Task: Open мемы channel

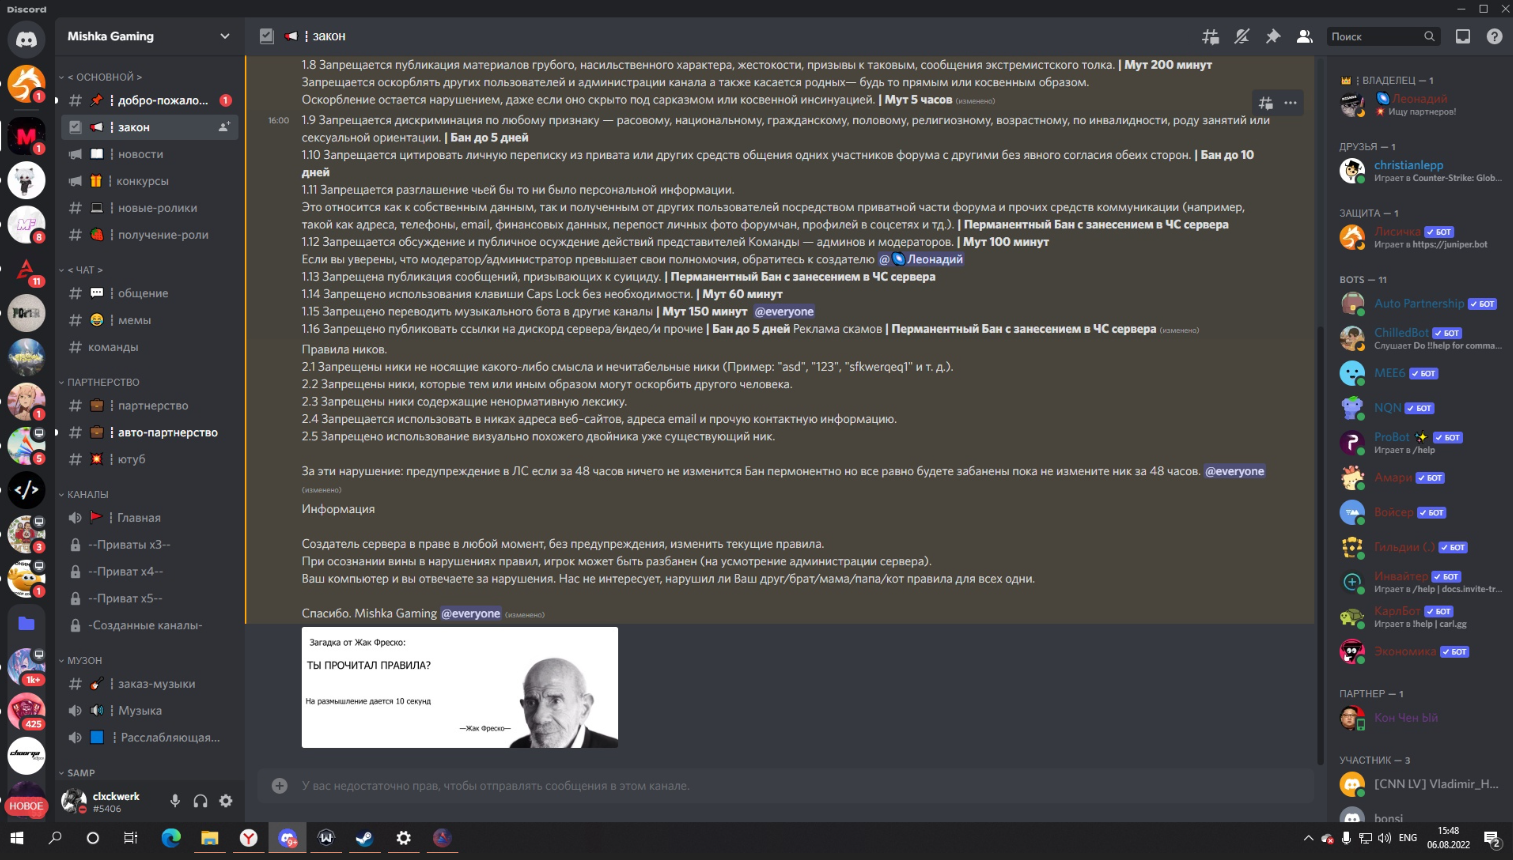Action: click(150, 320)
